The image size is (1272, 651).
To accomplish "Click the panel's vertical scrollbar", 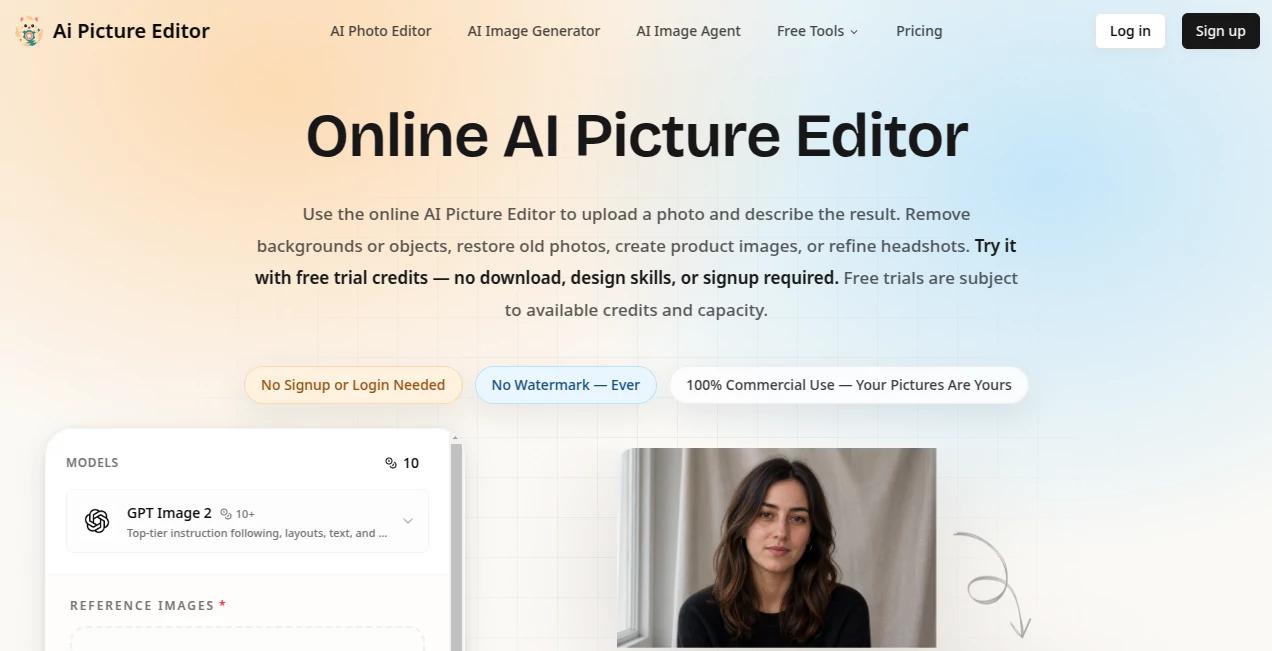I will (x=457, y=545).
